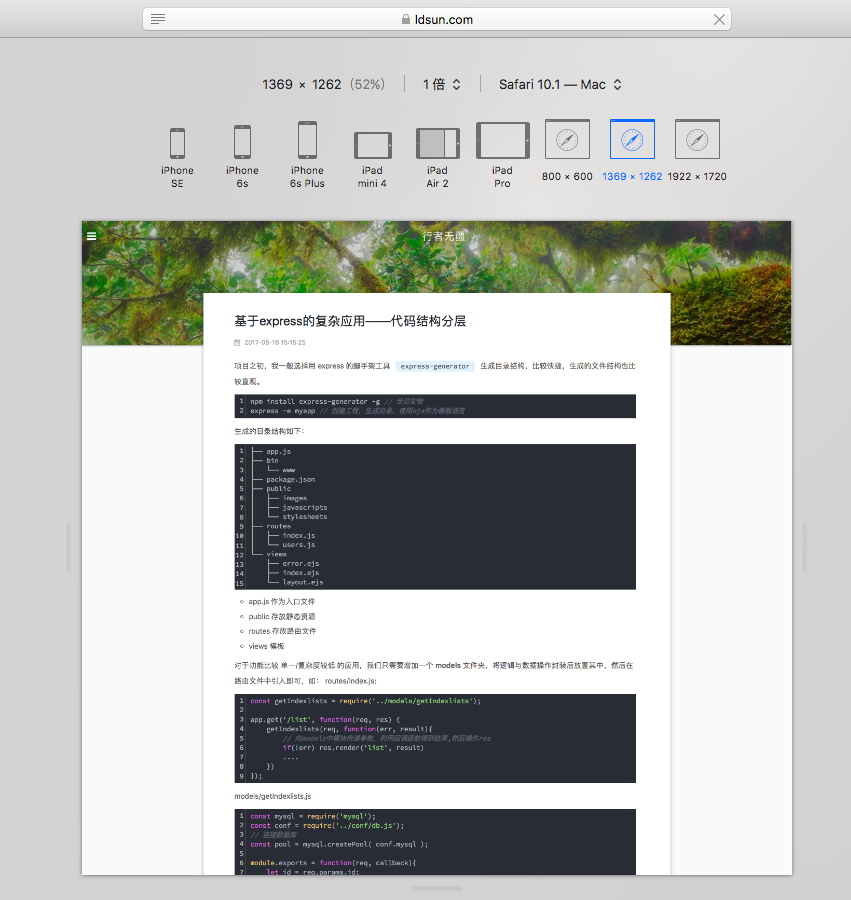Click the reader view icon in the address bar
The image size is (851, 900).
pos(158,19)
